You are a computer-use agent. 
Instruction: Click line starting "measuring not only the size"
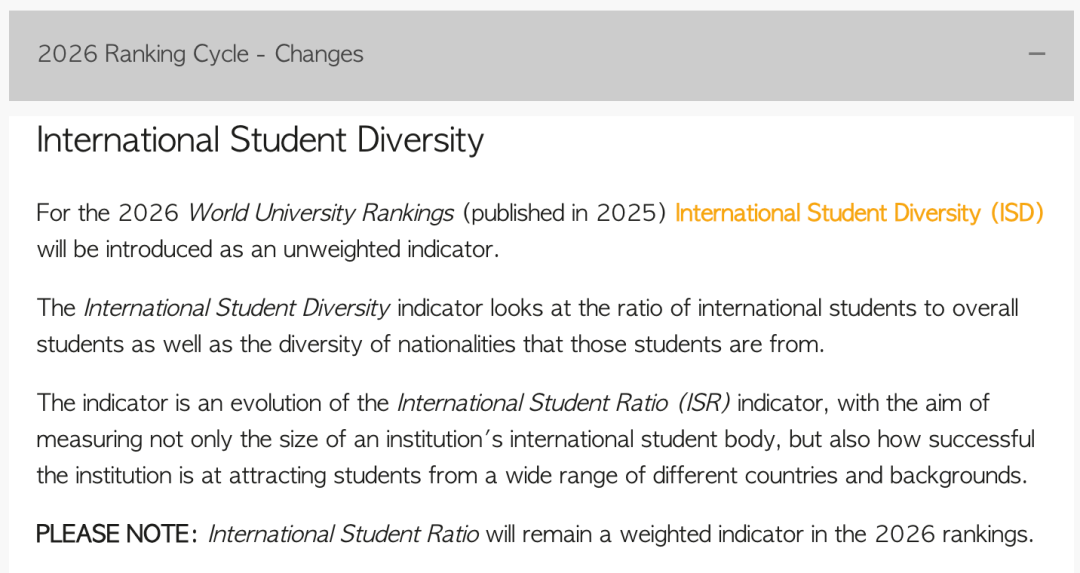(535, 439)
